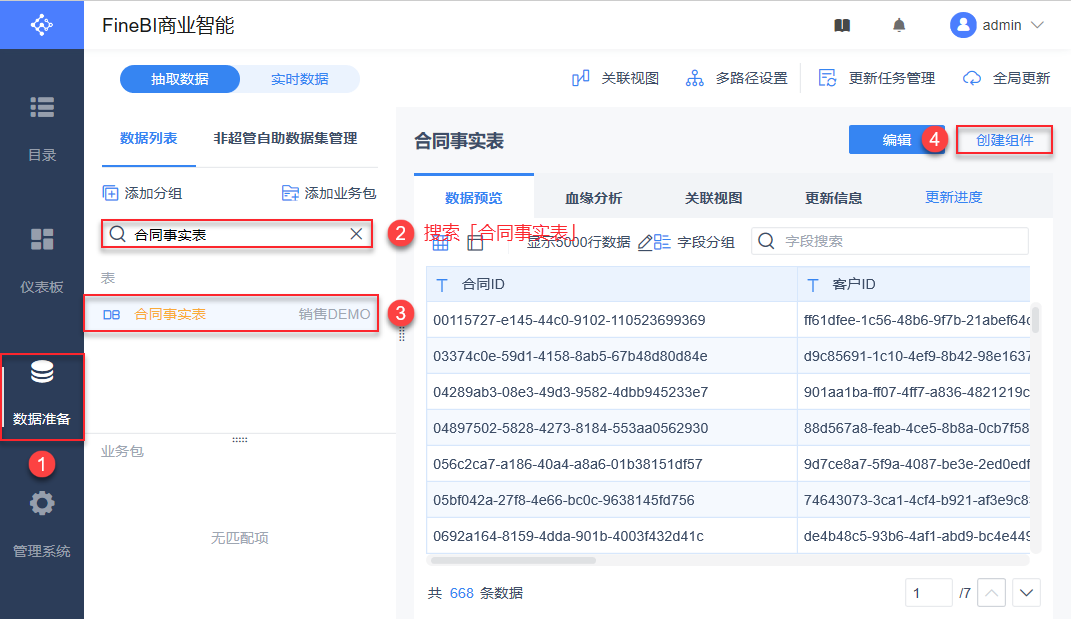Go to next page with down arrow
The width and height of the screenshot is (1071, 619).
[x=1026, y=593]
